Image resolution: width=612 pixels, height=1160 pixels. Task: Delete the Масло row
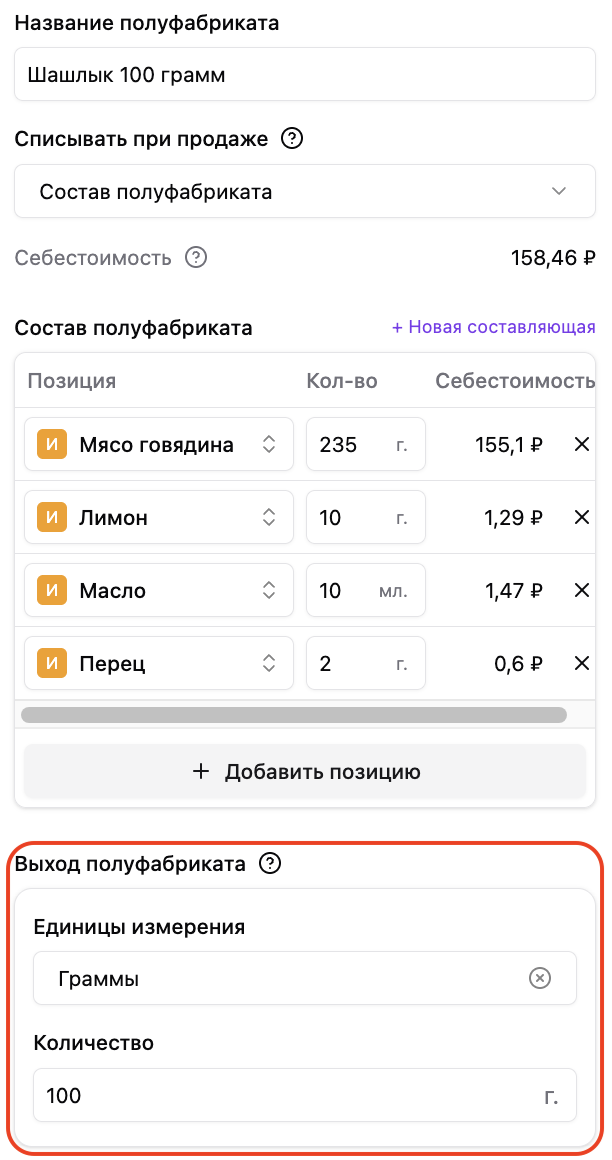coord(582,590)
